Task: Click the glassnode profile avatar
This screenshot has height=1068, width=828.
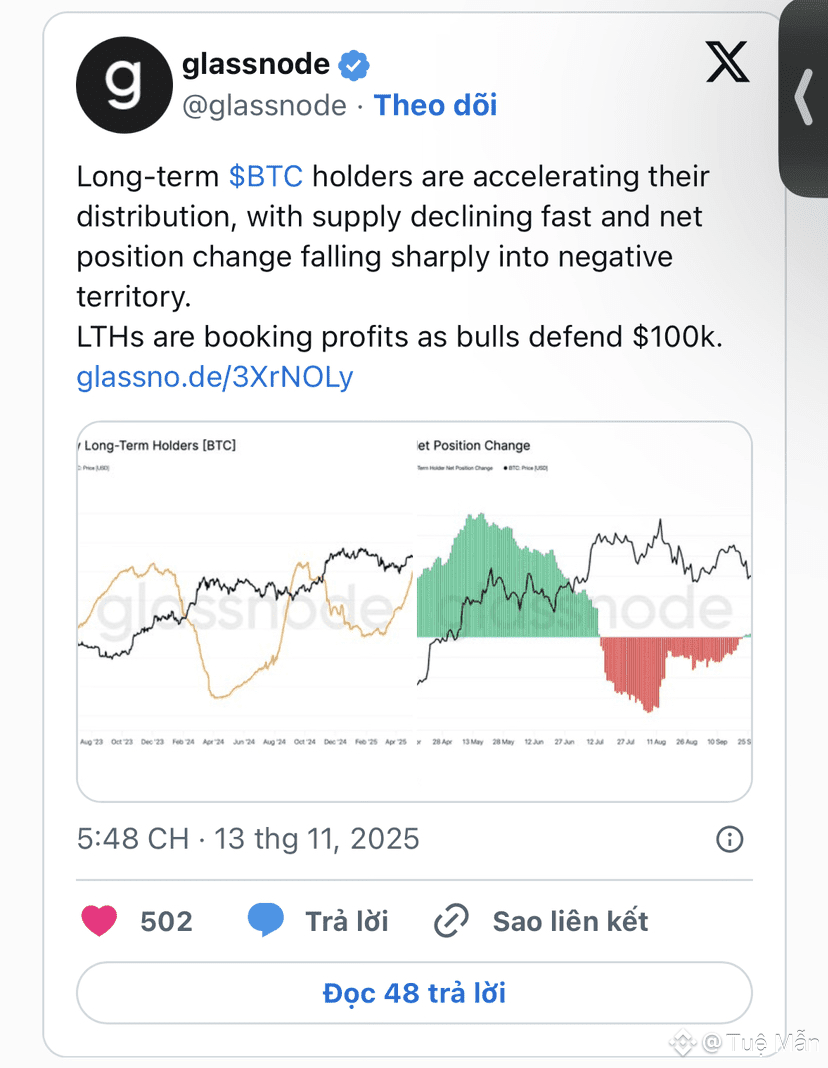Action: point(124,86)
